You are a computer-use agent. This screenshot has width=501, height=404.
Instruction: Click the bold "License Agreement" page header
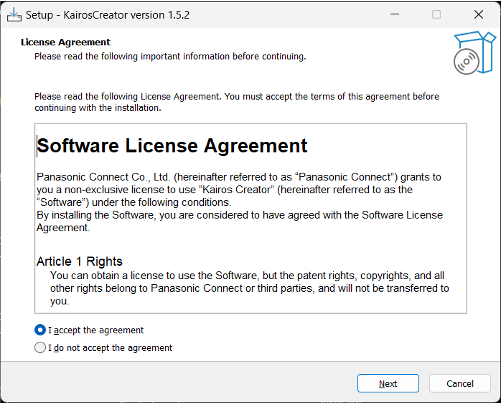click(x=65, y=42)
